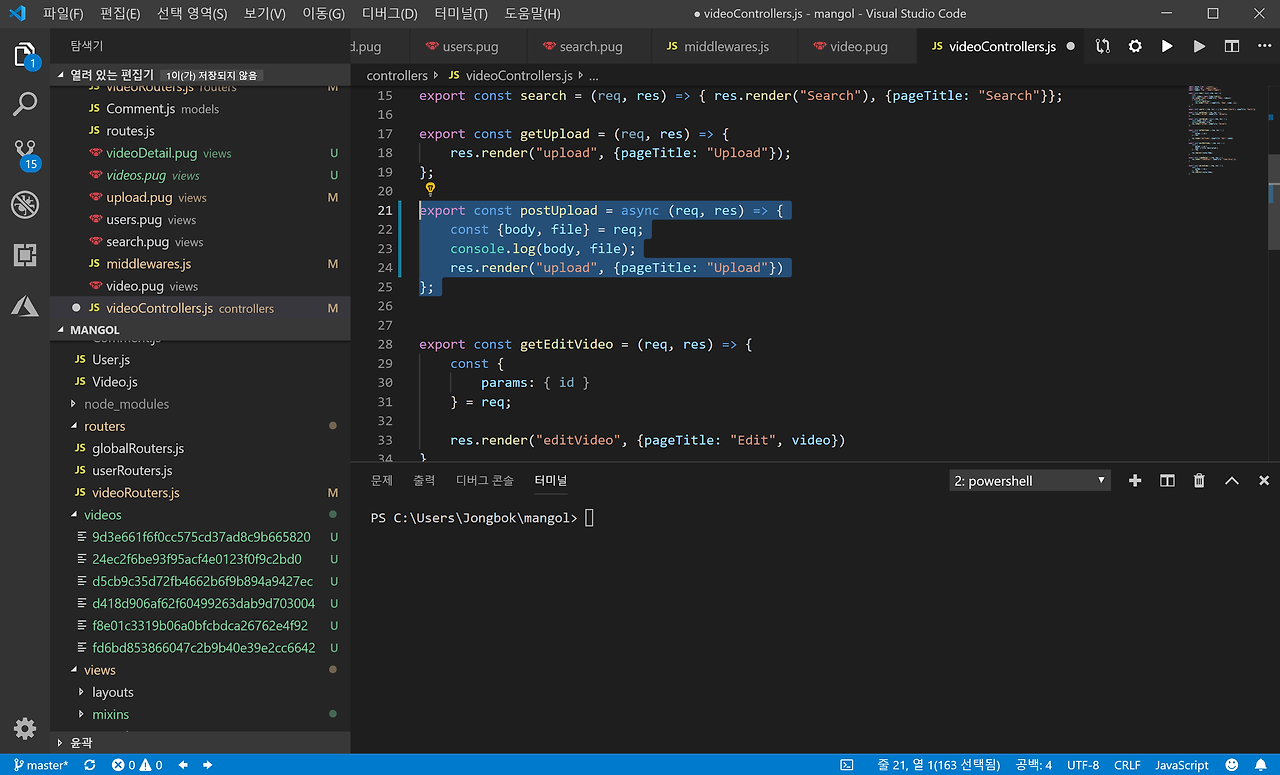Open the Search view in activity bar
This screenshot has height=775, width=1280.
(x=25, y=103)
